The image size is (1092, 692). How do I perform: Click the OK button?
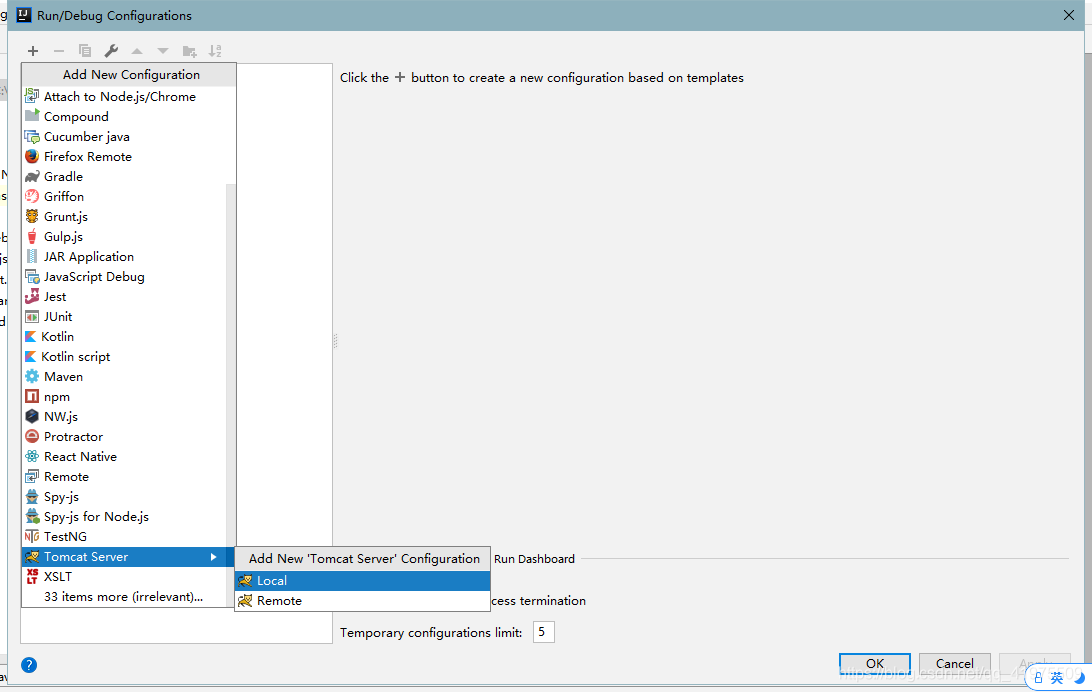click(875, 663)
